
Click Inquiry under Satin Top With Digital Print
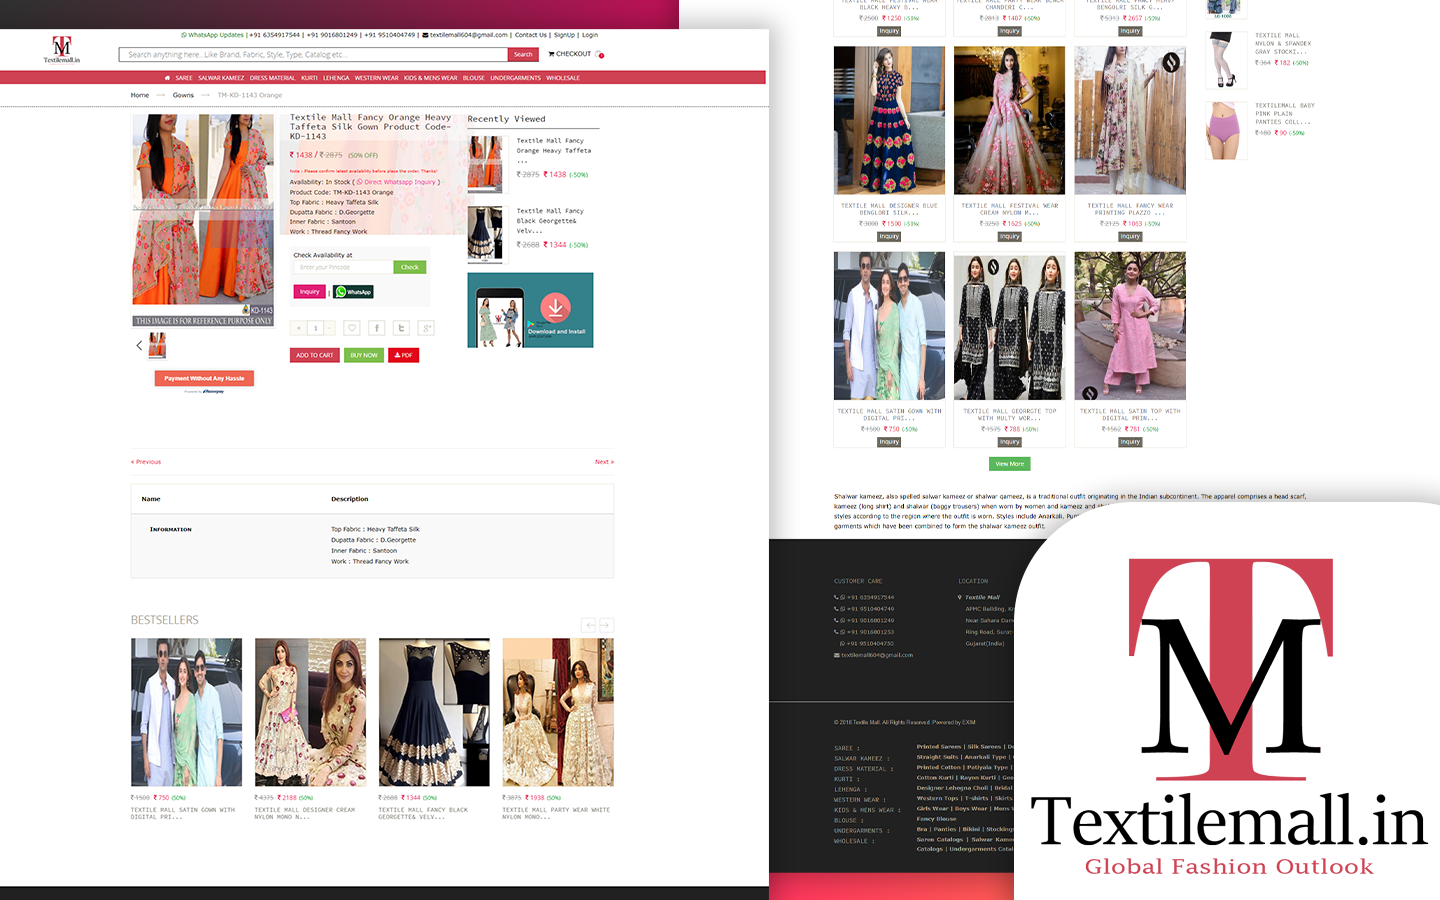coord(1130,442)
